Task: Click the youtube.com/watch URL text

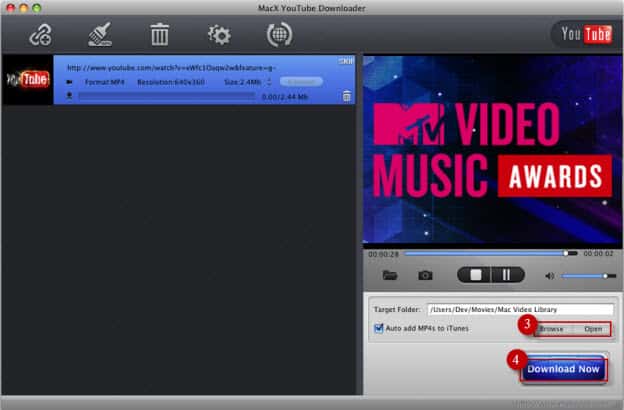Action: tap(171, 68)
